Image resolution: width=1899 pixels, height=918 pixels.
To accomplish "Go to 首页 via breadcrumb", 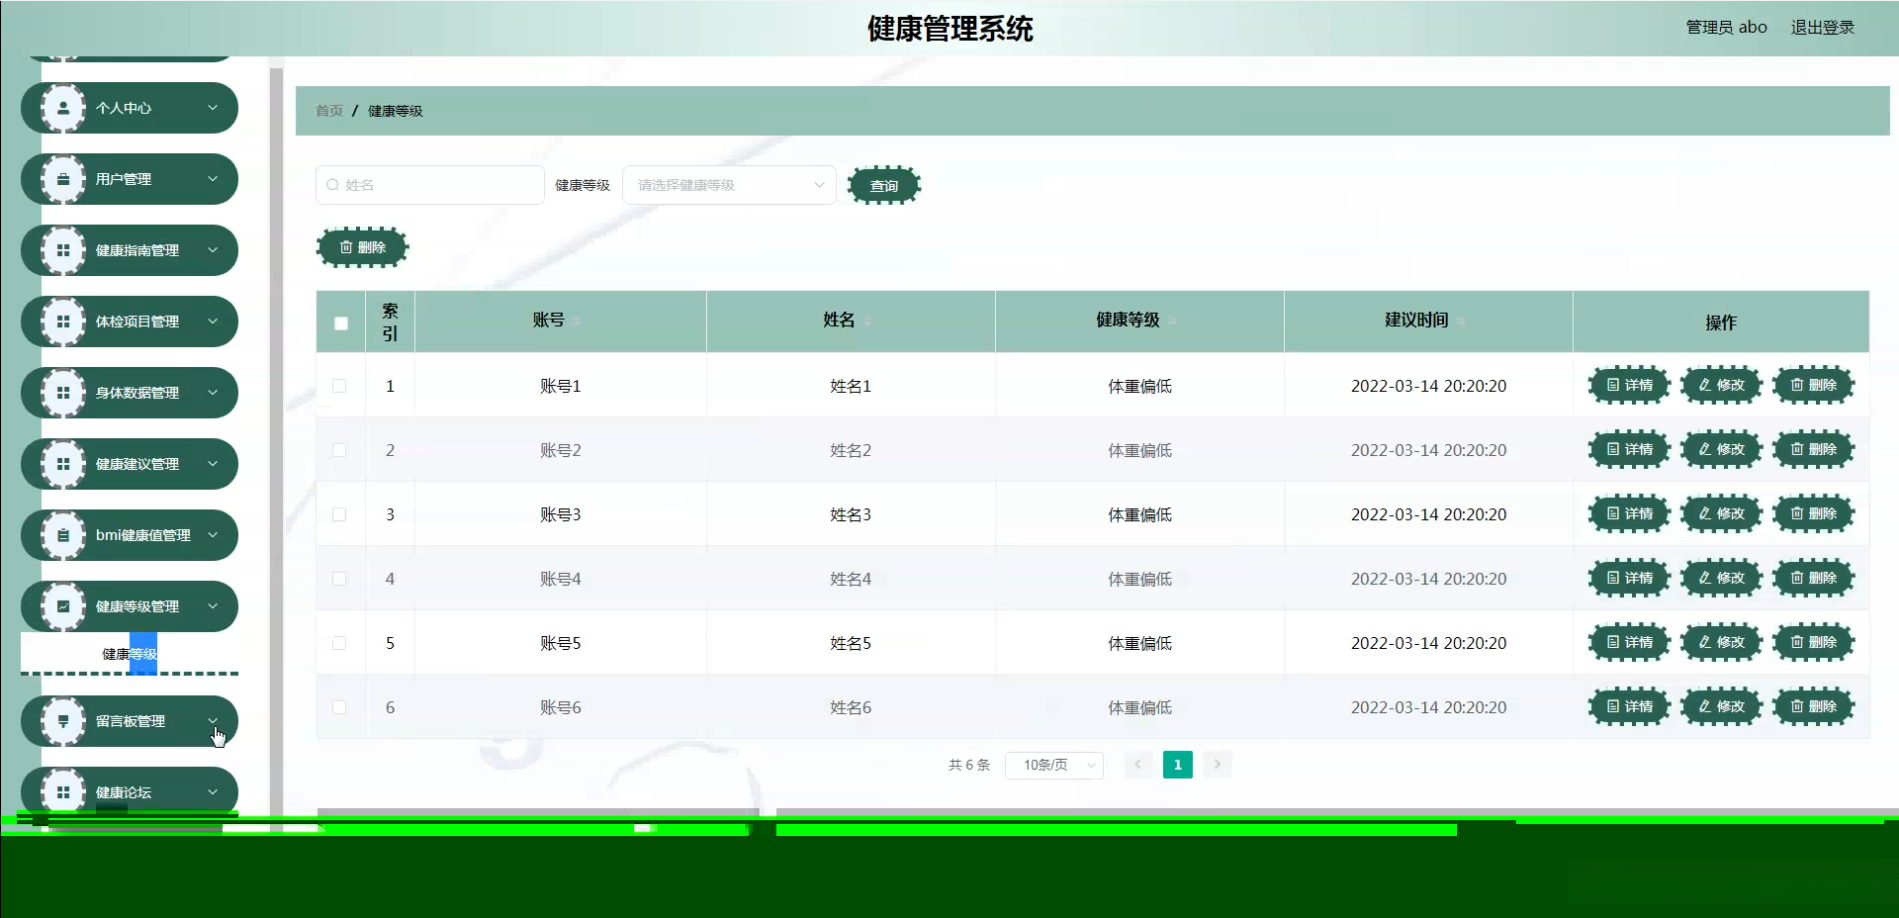I will tap(329, 111).
